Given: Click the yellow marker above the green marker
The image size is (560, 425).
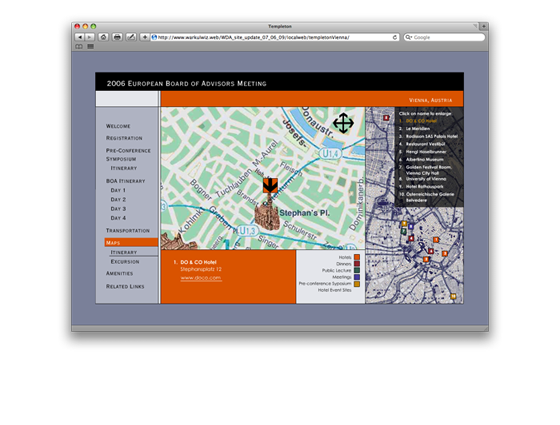Looking at the screenshot, I should 404,224.
